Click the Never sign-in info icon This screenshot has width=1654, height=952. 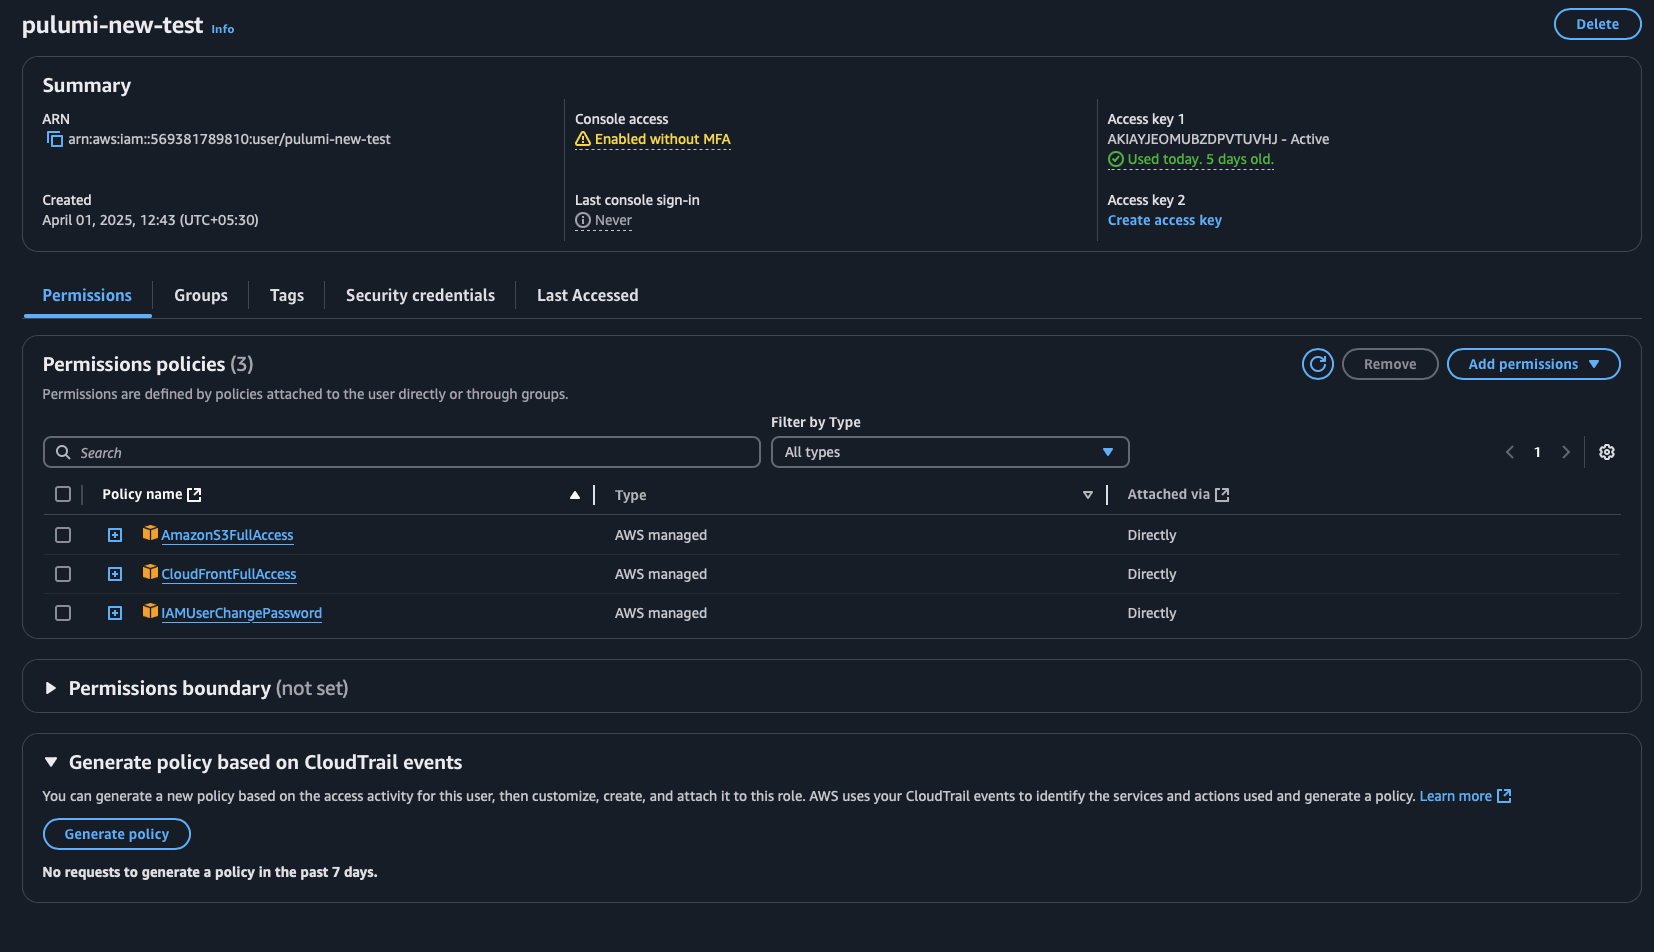point(583,220)
